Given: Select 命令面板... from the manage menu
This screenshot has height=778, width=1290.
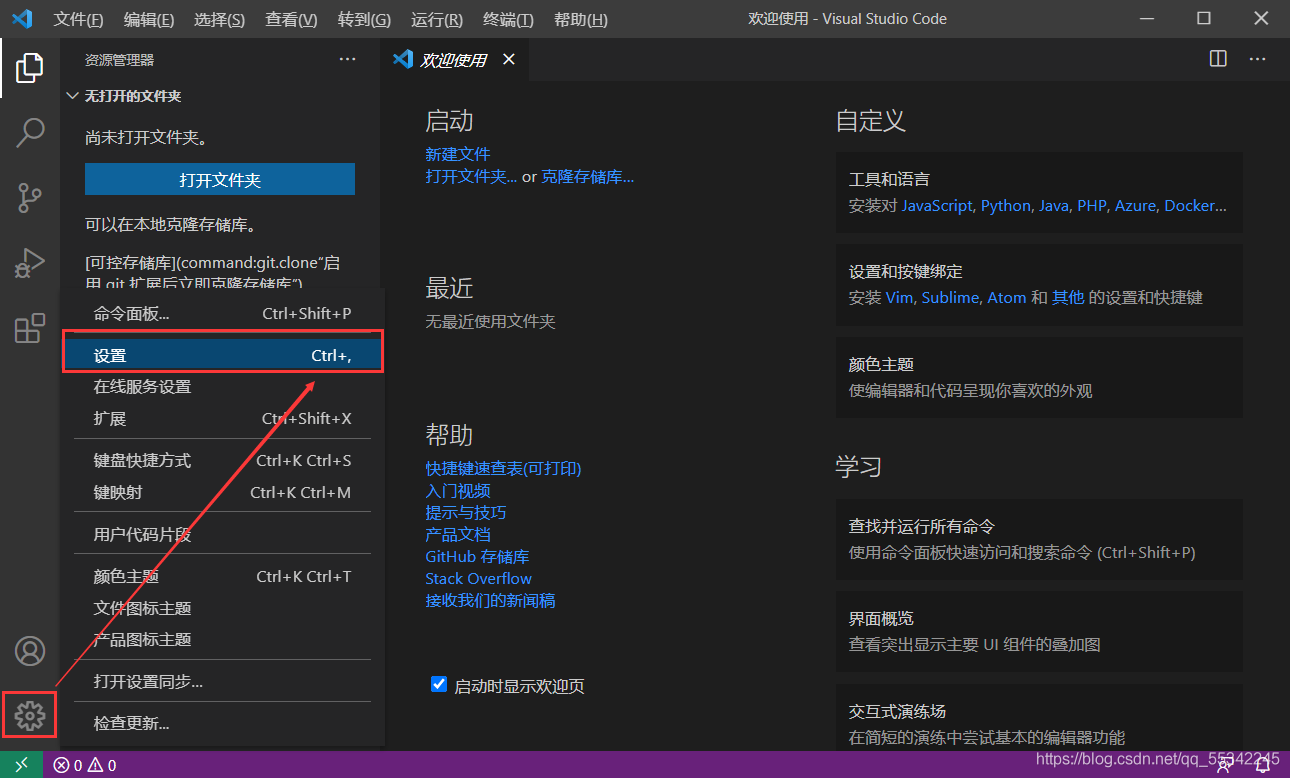Looking at the screenshot, I should click(x=222, y=314).
